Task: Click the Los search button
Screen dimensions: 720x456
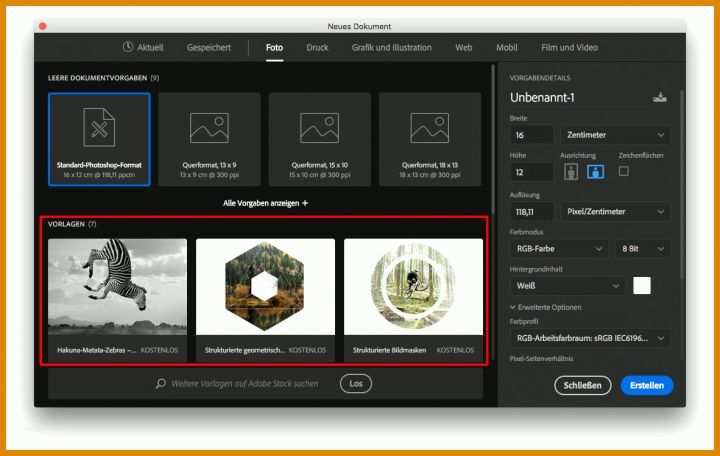Action: [x=356, y=383]
